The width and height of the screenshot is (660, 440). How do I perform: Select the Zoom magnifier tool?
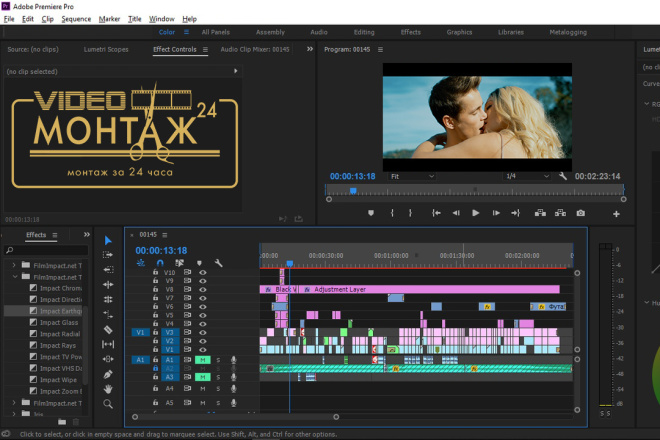pos(108,404)
